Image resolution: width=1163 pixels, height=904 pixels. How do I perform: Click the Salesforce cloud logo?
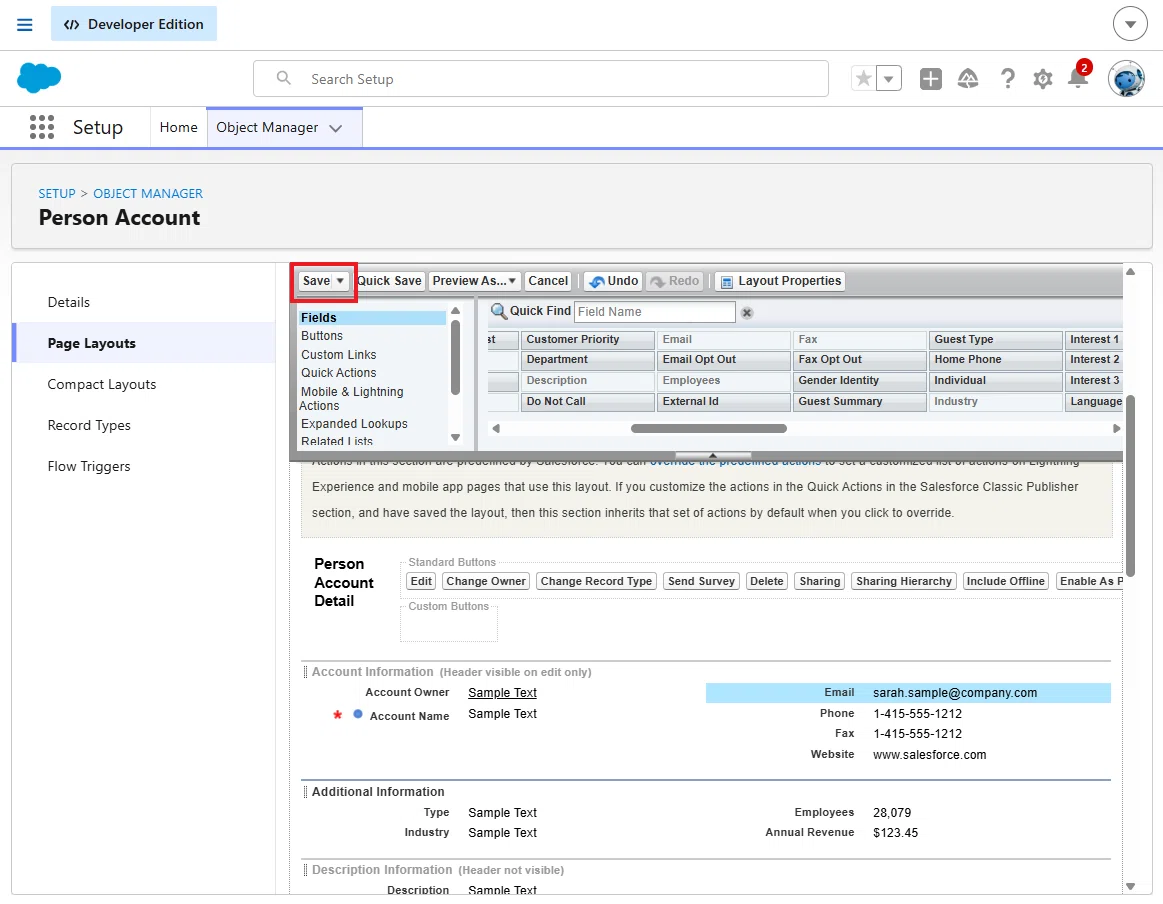pos(39,77)
